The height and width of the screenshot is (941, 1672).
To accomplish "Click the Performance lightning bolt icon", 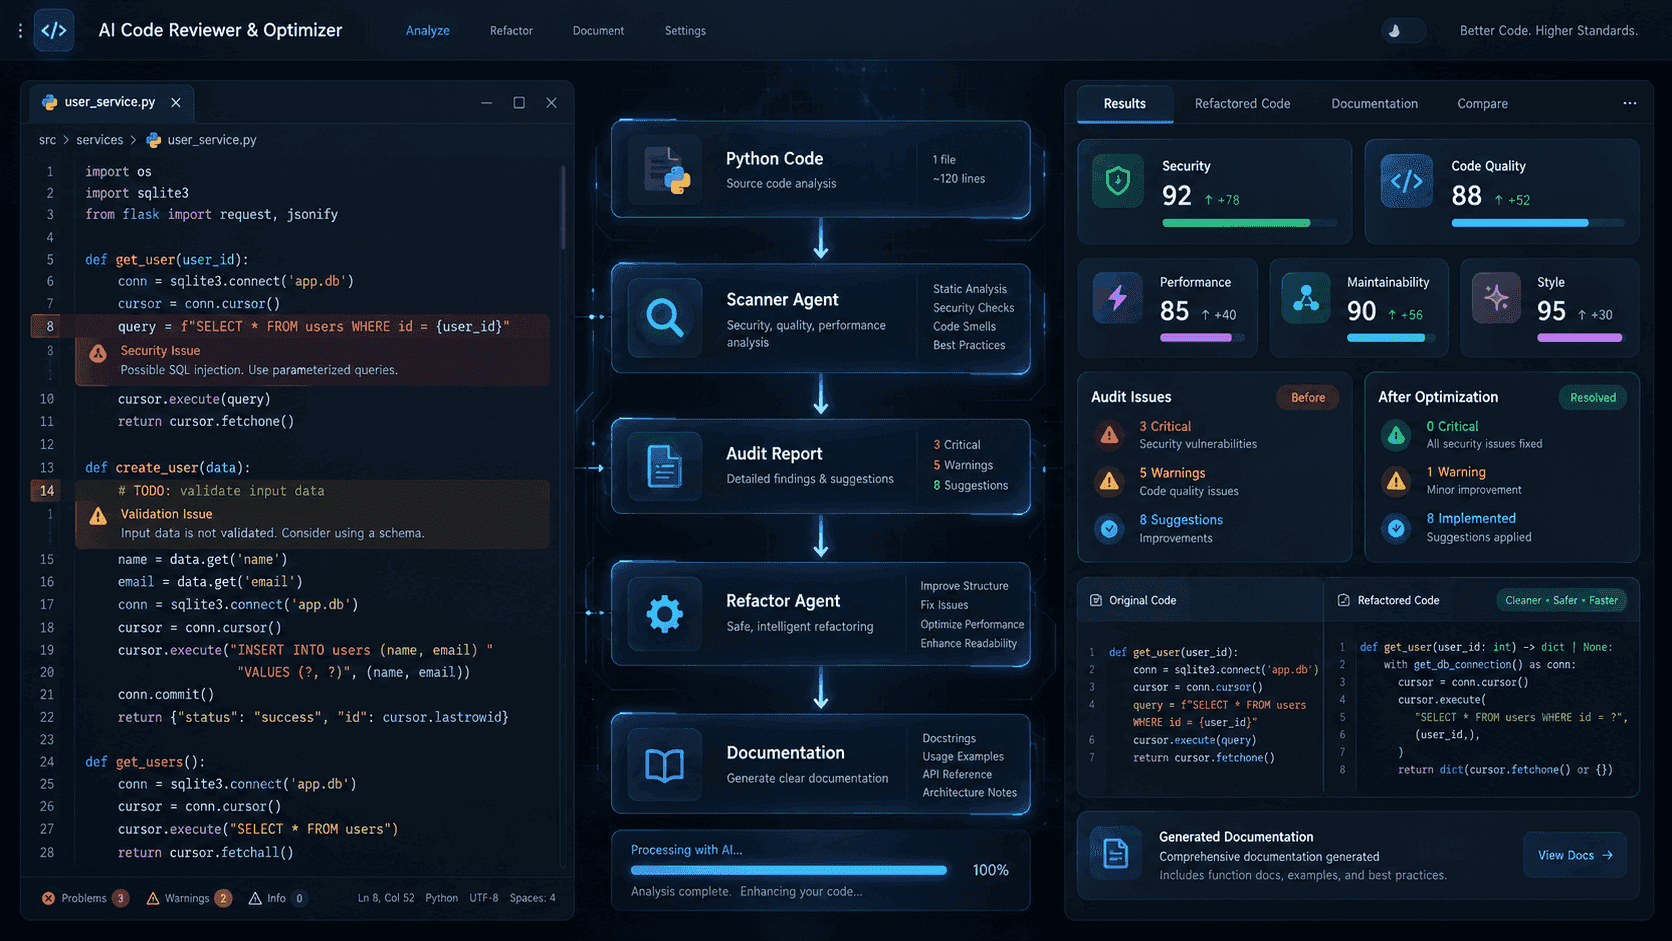I will [1117, 297].
